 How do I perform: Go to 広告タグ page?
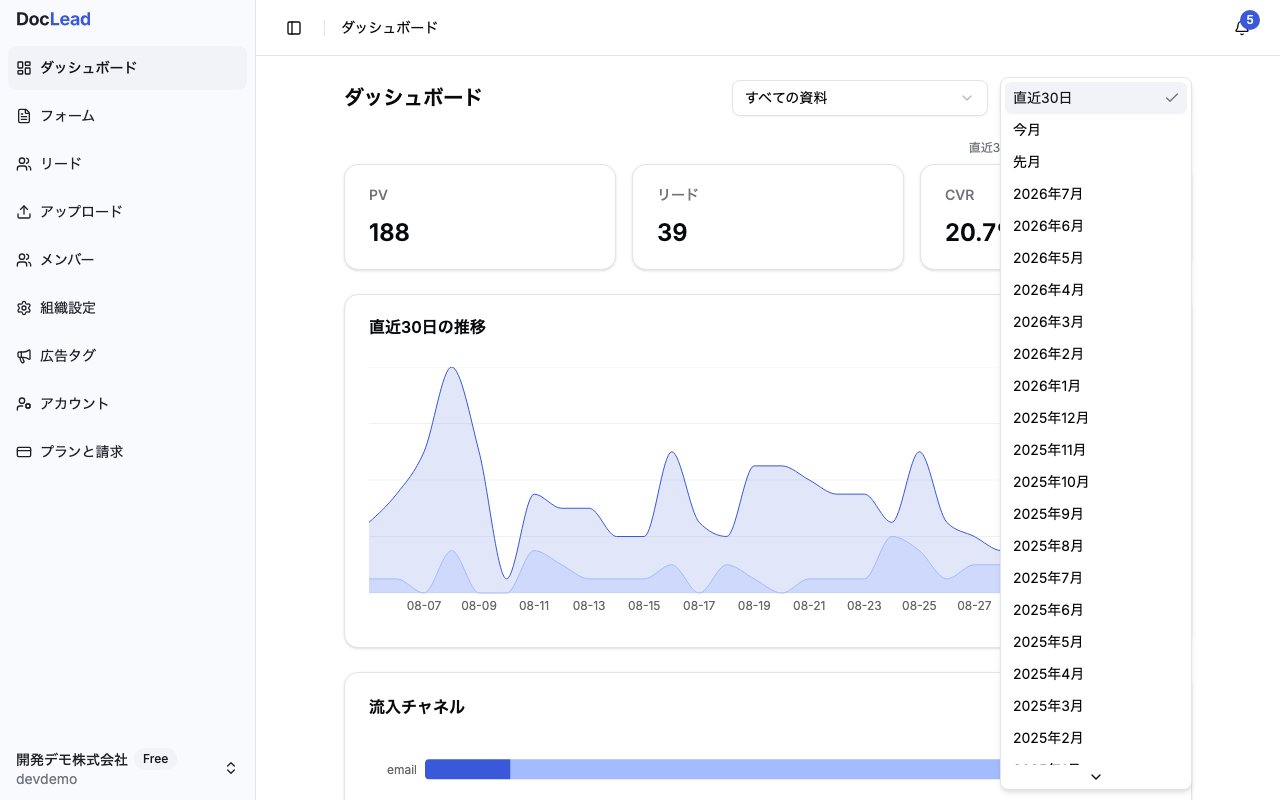coord(127,356)
